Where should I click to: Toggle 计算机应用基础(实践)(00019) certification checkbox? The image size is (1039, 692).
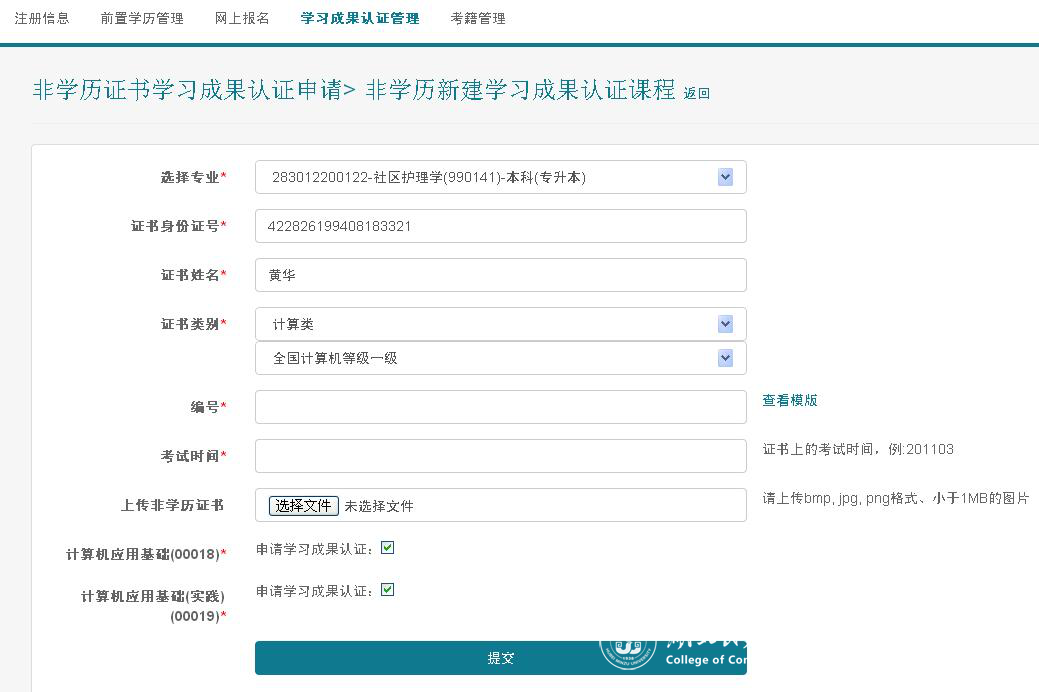388,590
